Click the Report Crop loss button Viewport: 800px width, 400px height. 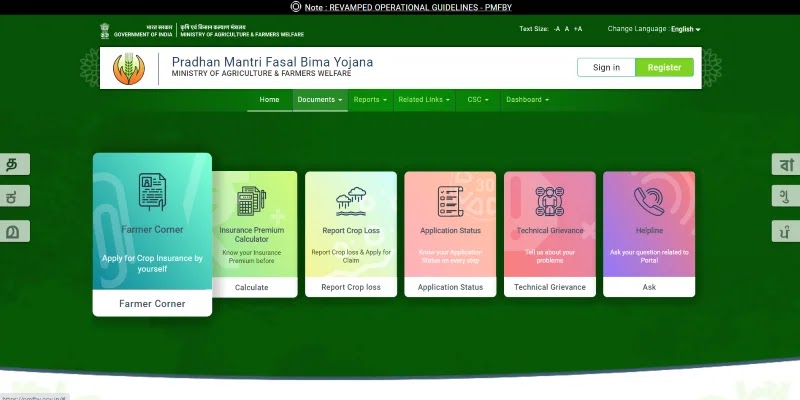(x=351, y=287)
